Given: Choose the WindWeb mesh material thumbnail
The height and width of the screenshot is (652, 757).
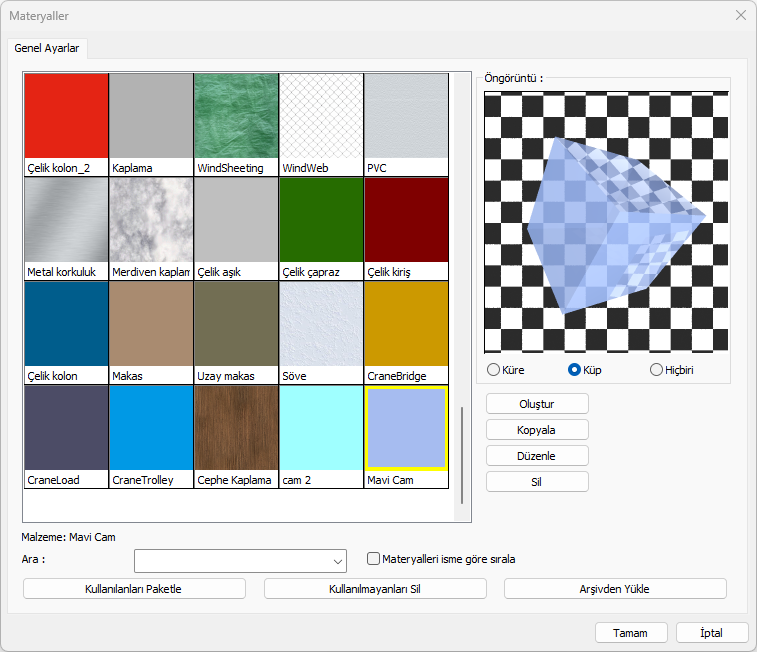Looking at the screenshot, I should pos(321,116).
